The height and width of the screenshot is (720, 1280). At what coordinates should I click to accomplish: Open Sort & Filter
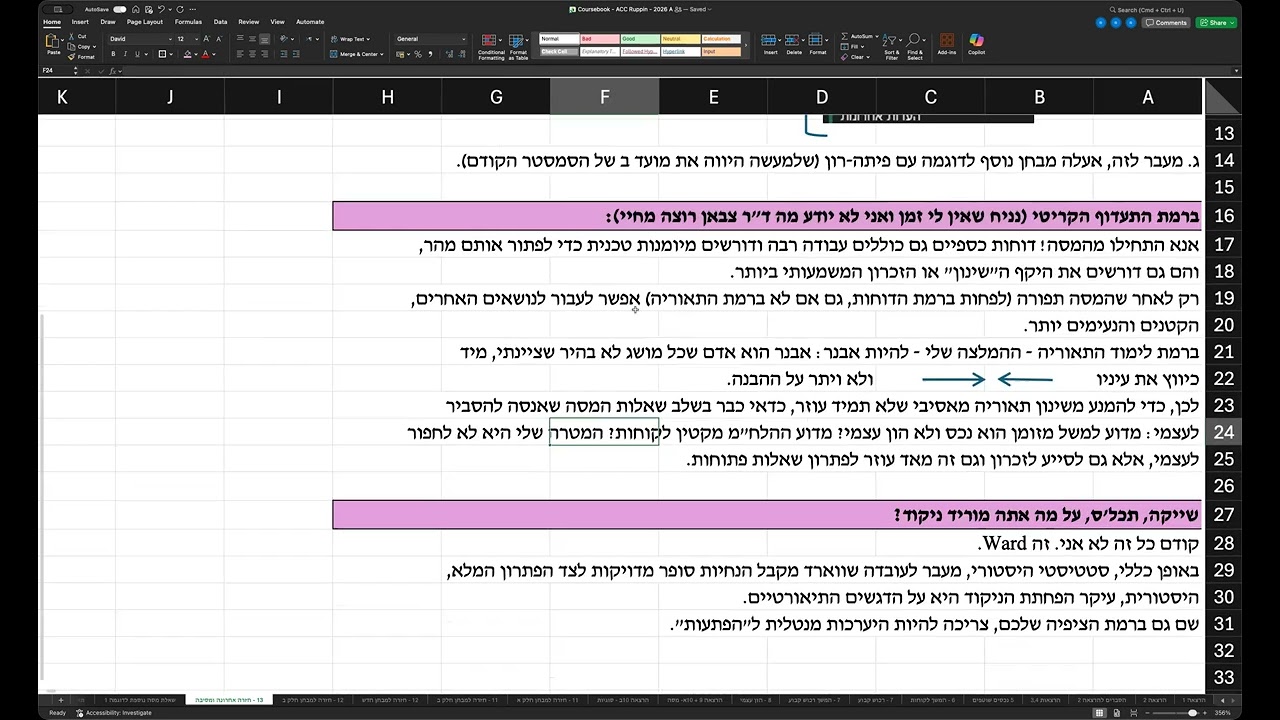tap(891, 47)
